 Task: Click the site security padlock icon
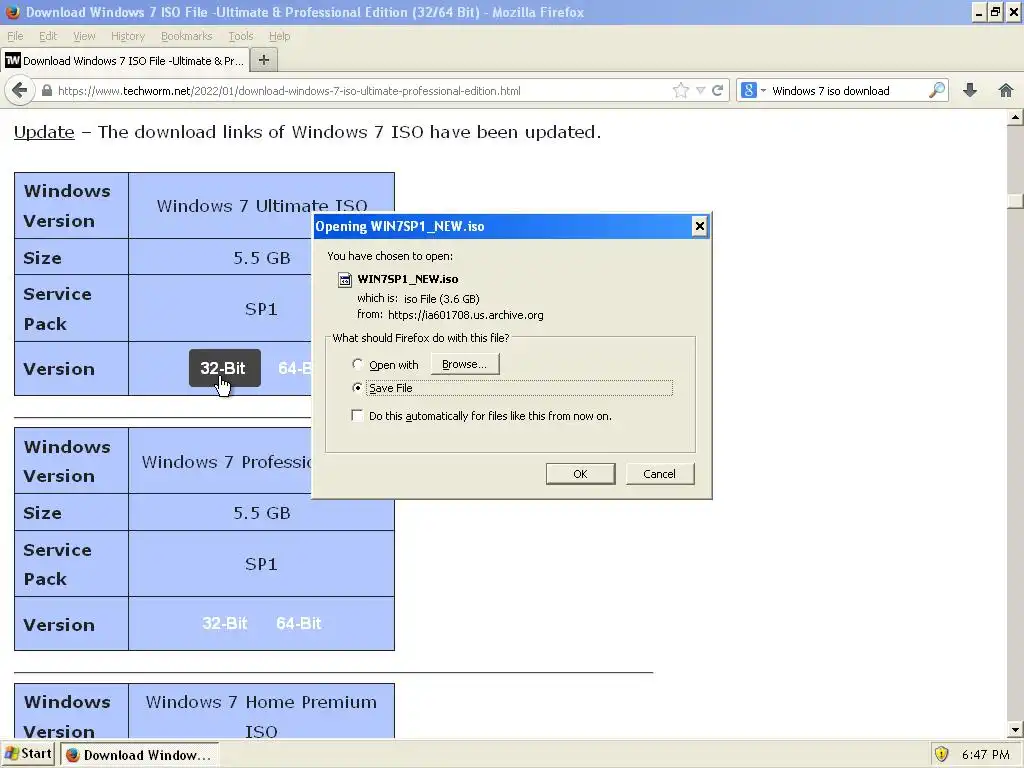click(x=47, y=91)
